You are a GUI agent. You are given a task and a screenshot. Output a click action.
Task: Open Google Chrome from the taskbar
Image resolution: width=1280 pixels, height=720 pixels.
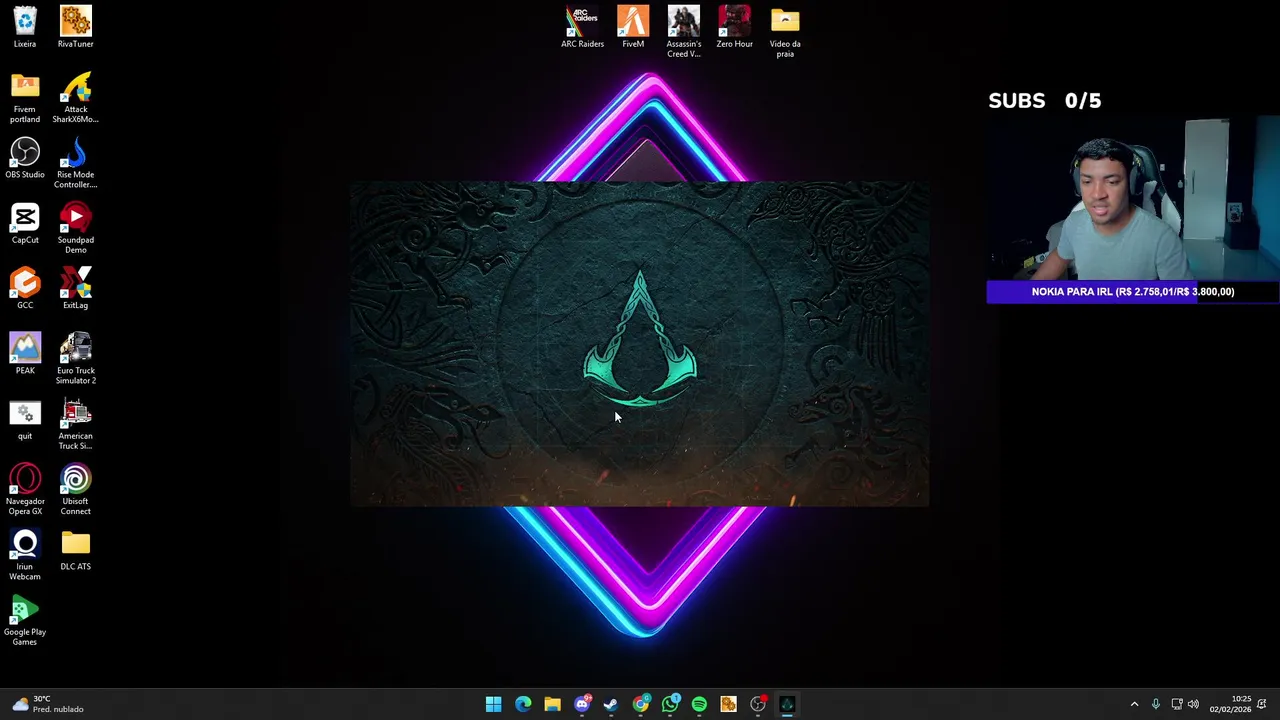tap(640, 704)
